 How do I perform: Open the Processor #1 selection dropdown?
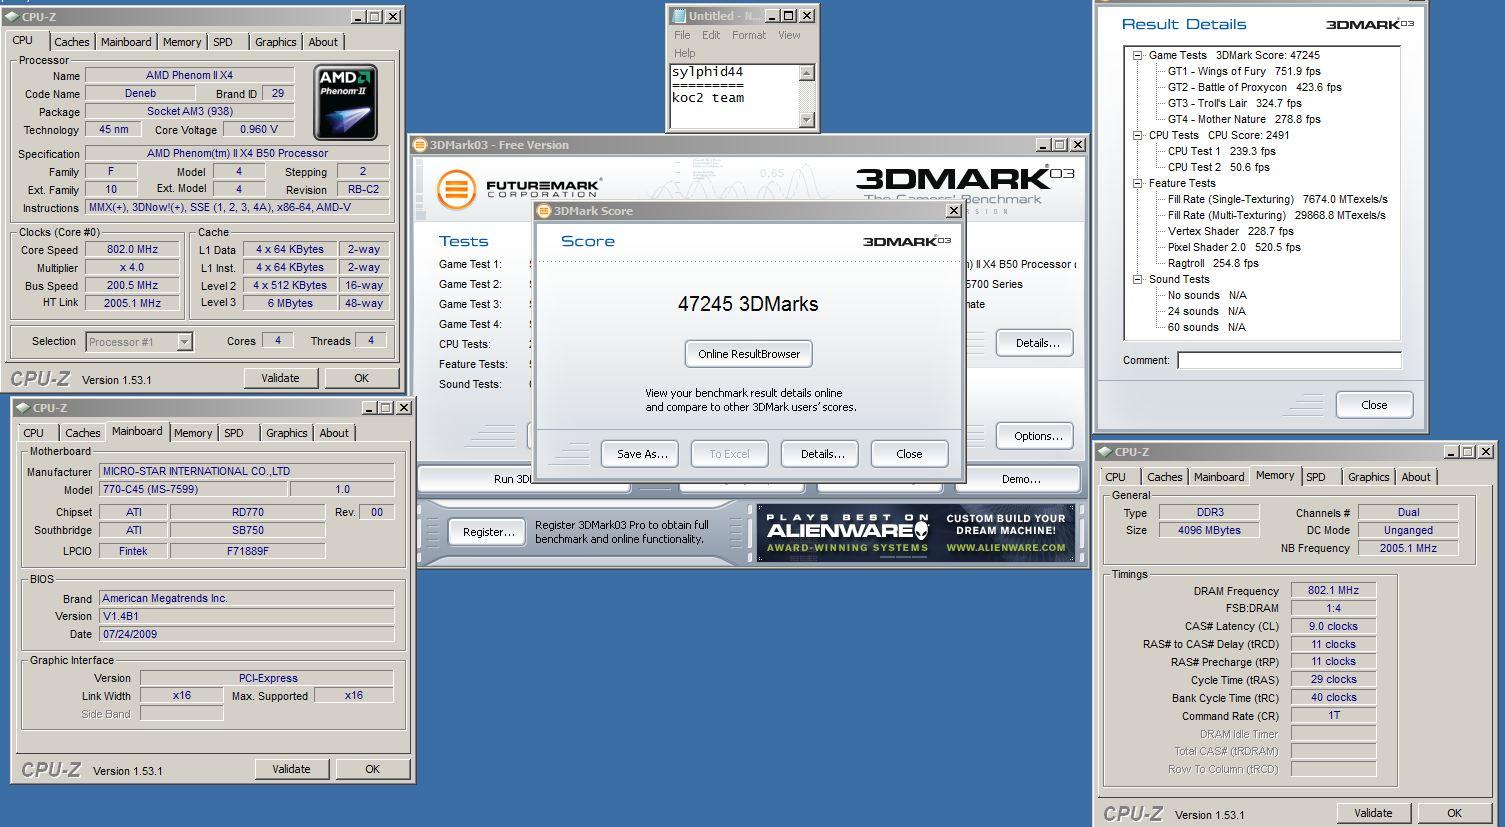pos(184,342)
